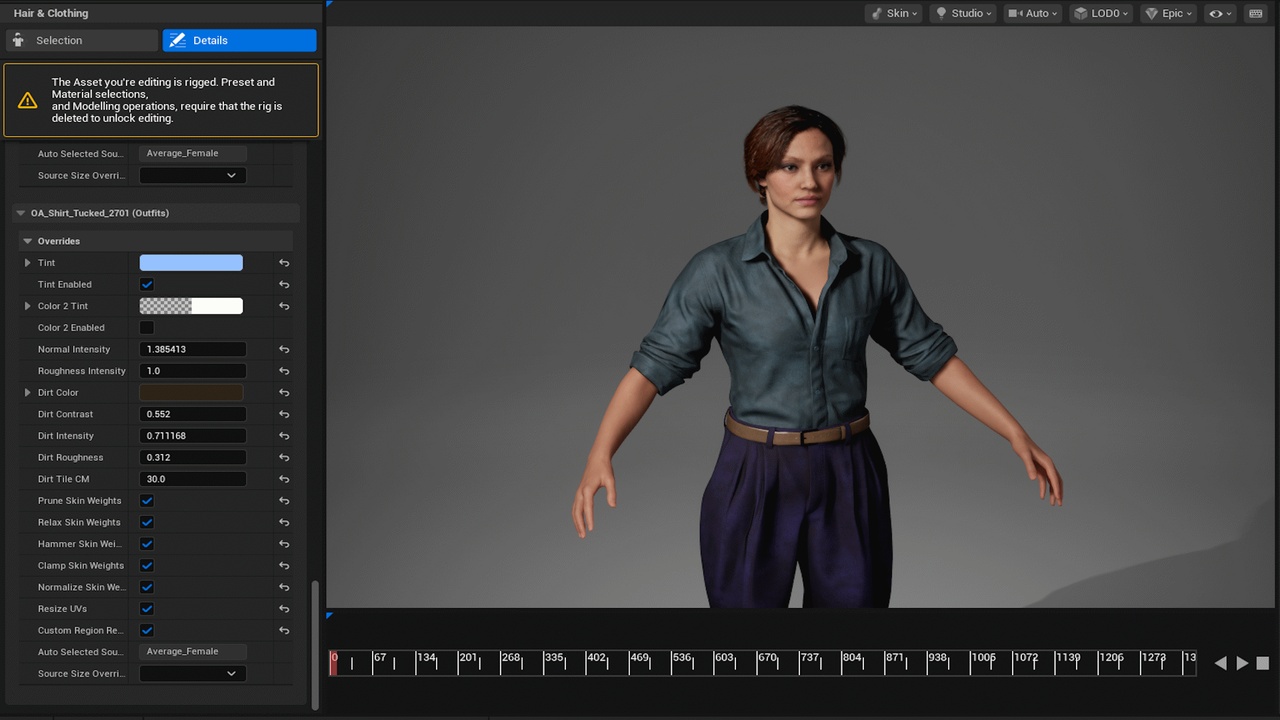
Task: Uncheck Prune Skin Weights
Action: point(147,501)
